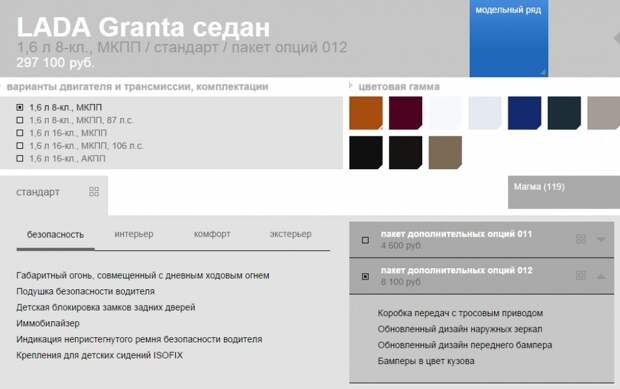Pick the orange color swatch
Image resolution: width=620 pixels, height=389 pixels.
click(366, 113)
